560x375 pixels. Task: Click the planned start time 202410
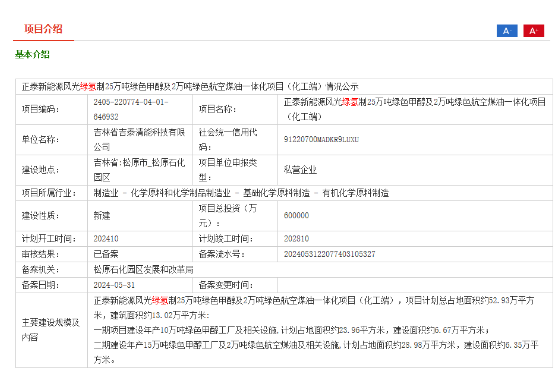106,239
